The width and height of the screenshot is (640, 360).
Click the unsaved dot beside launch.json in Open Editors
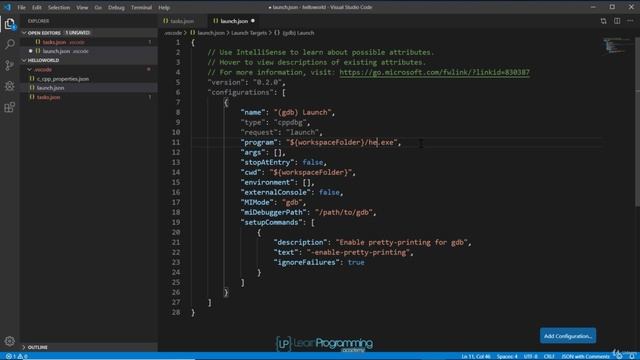click(31, 51)
